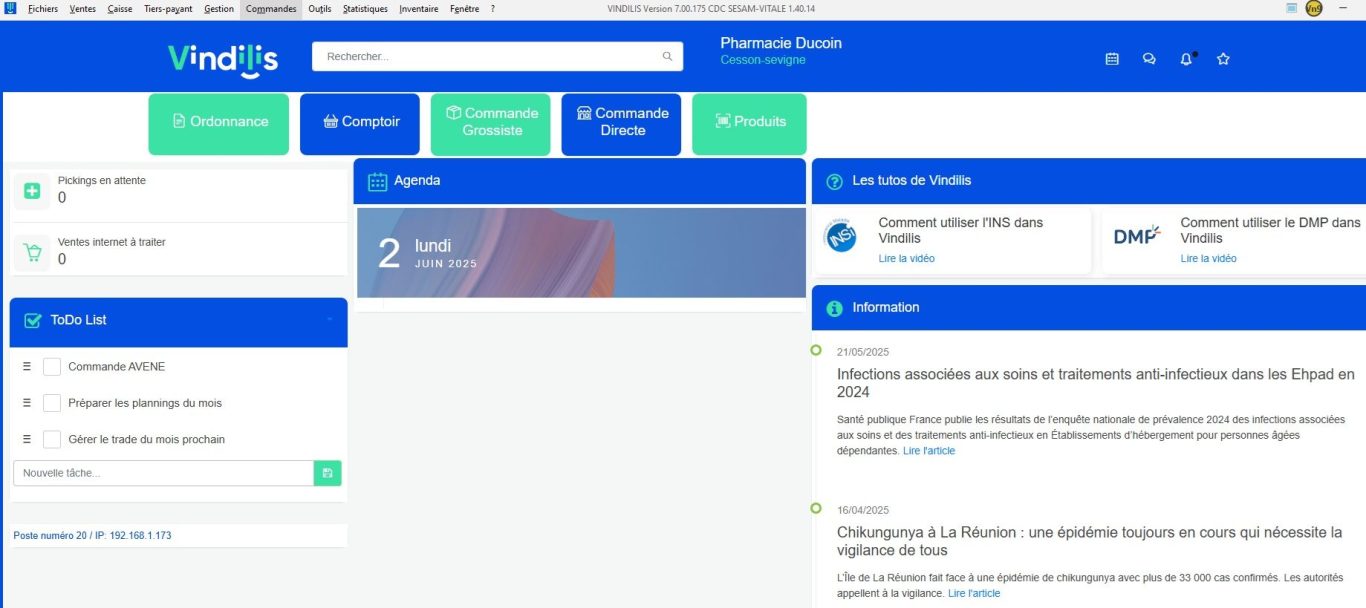
Task: Click the Cesson-sevigne location text
Action: coord(763,60)
